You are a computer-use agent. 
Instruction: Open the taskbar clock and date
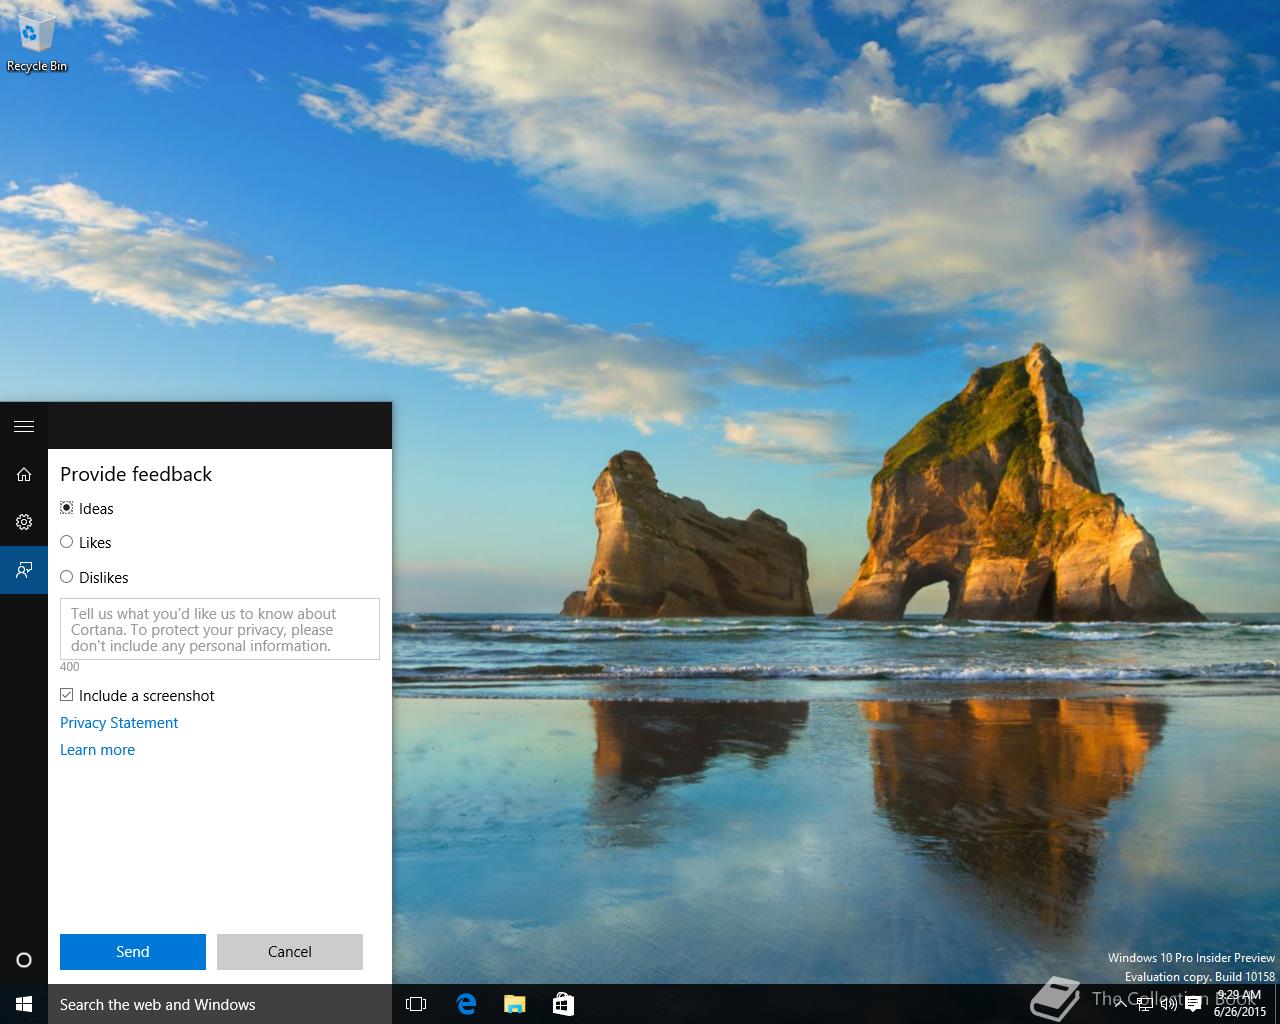(1240, 1003)
